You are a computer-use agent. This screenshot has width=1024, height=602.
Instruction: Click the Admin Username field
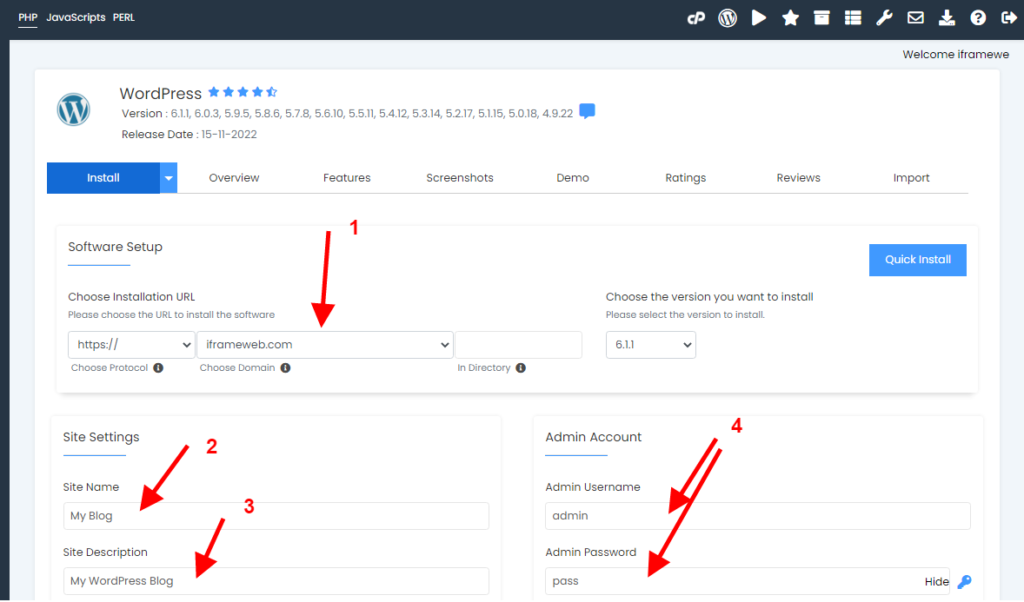point(758,516)
